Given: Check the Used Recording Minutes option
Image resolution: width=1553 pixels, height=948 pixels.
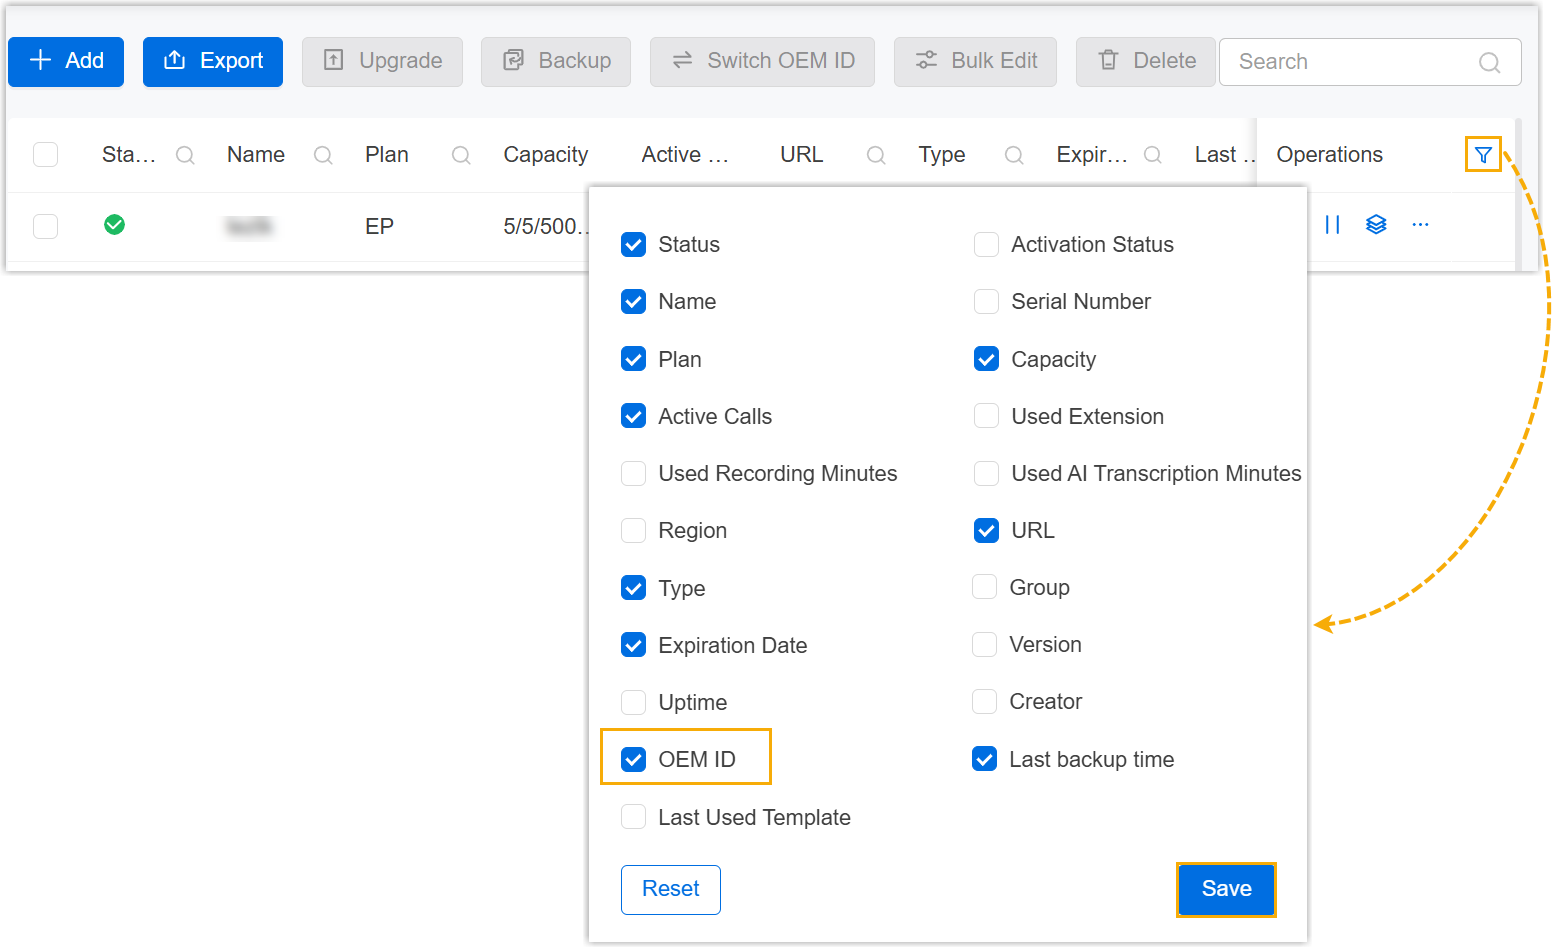Looking at the screenshot, I should coord(634,474).
